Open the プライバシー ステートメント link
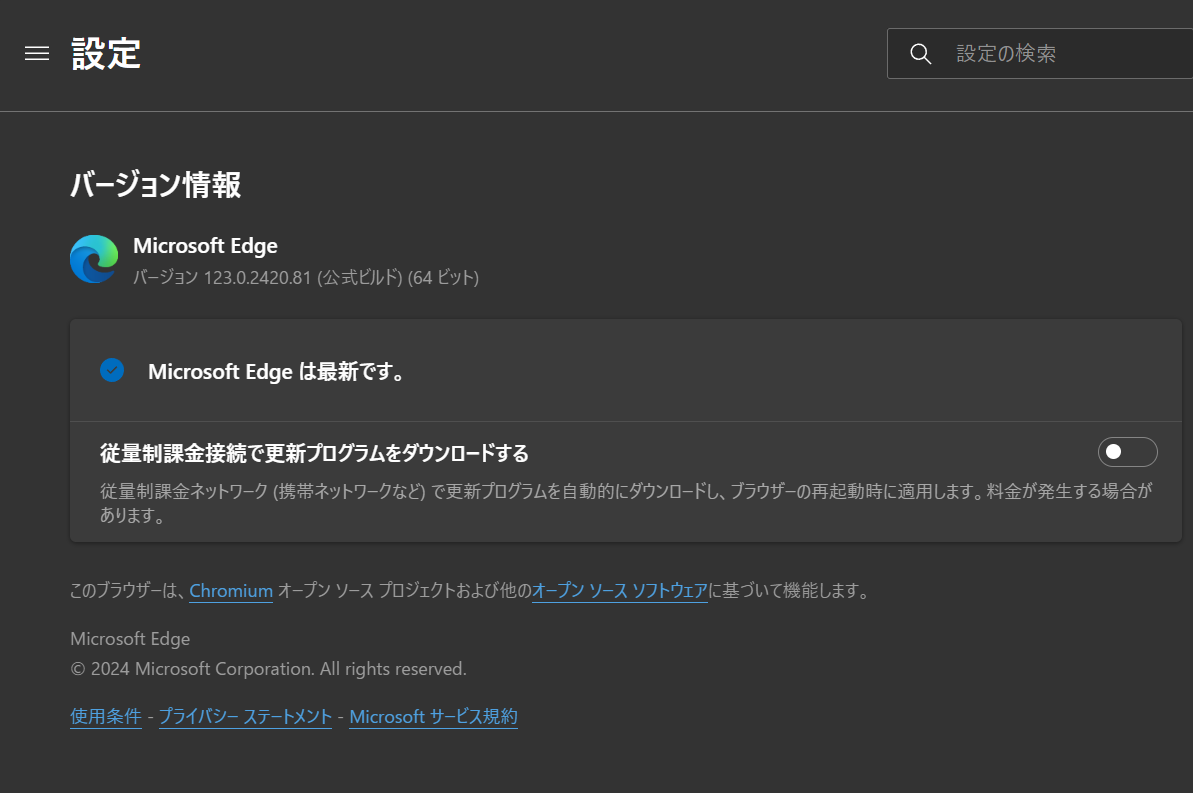The width and height of the screenshot is (1193, 793). coord(245,716)
